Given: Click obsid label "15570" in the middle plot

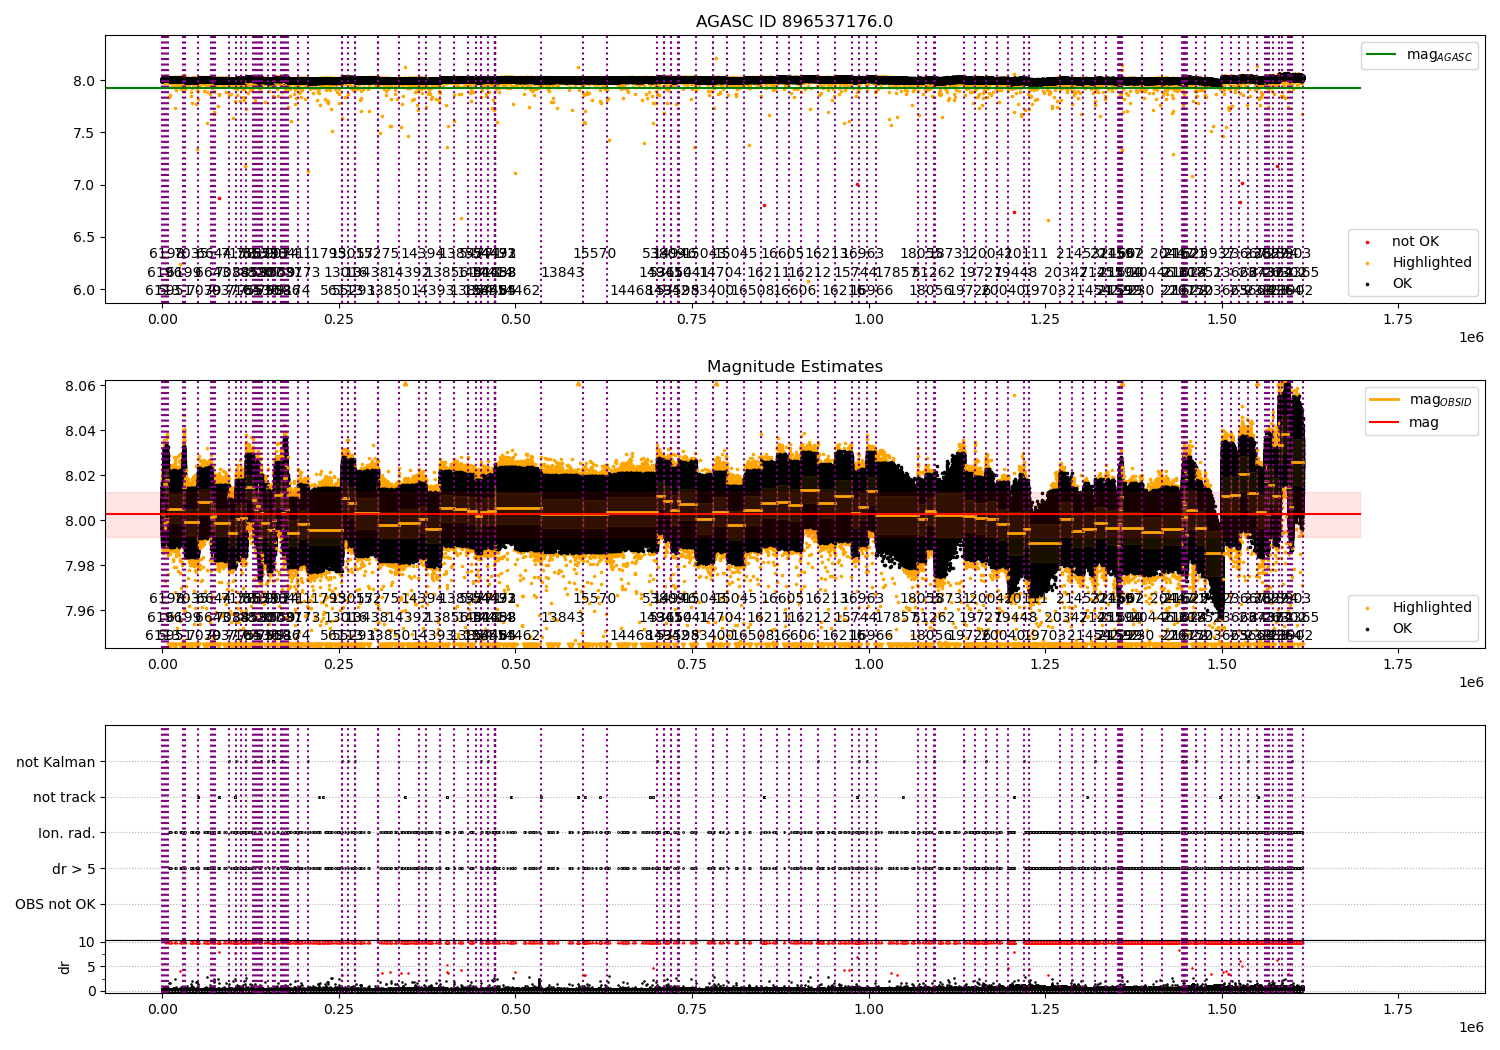Looking at the screenshot, I should pyautogui.click(x=594, y=599).
